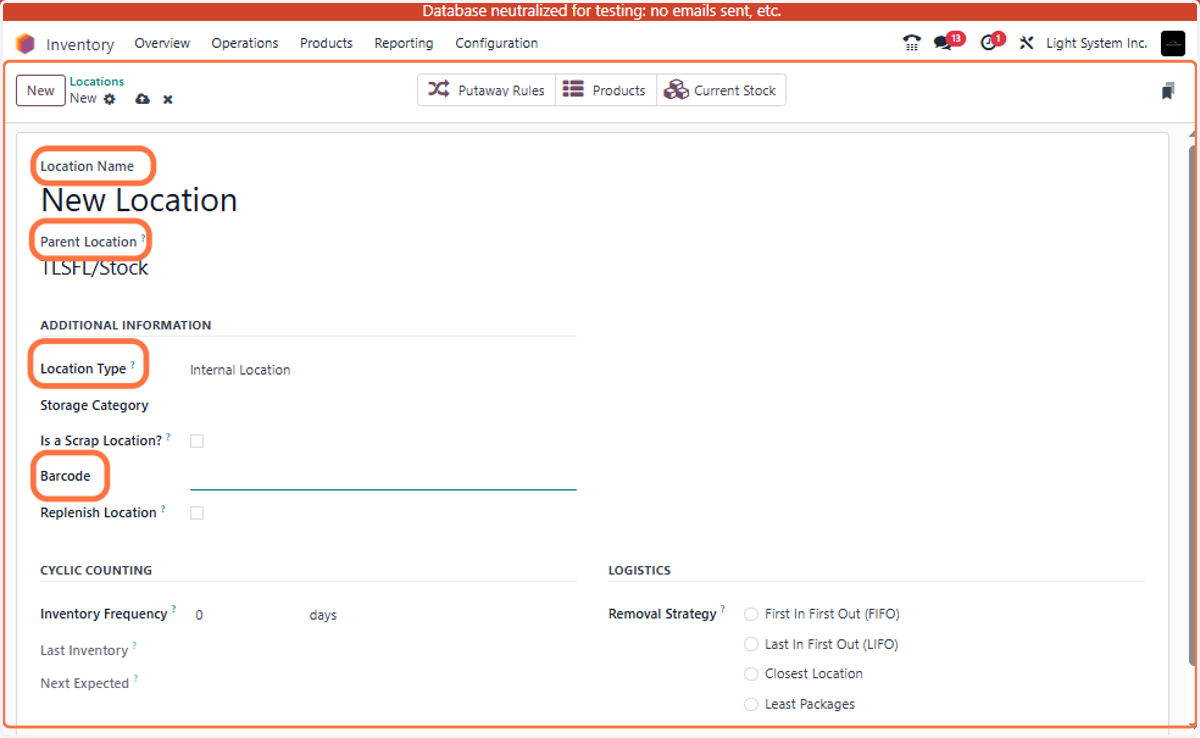1200x738 pixels.
Task: Click the Last Inventory label
Action: click(x=84, y=651)
